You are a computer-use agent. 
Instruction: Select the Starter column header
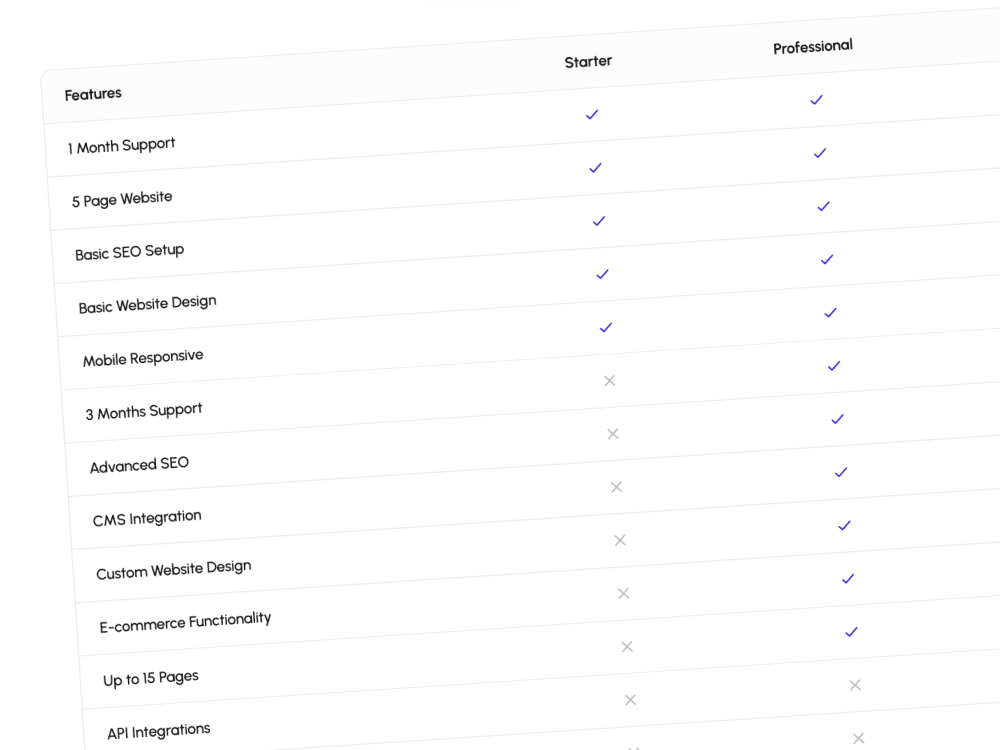coord(588,61)
